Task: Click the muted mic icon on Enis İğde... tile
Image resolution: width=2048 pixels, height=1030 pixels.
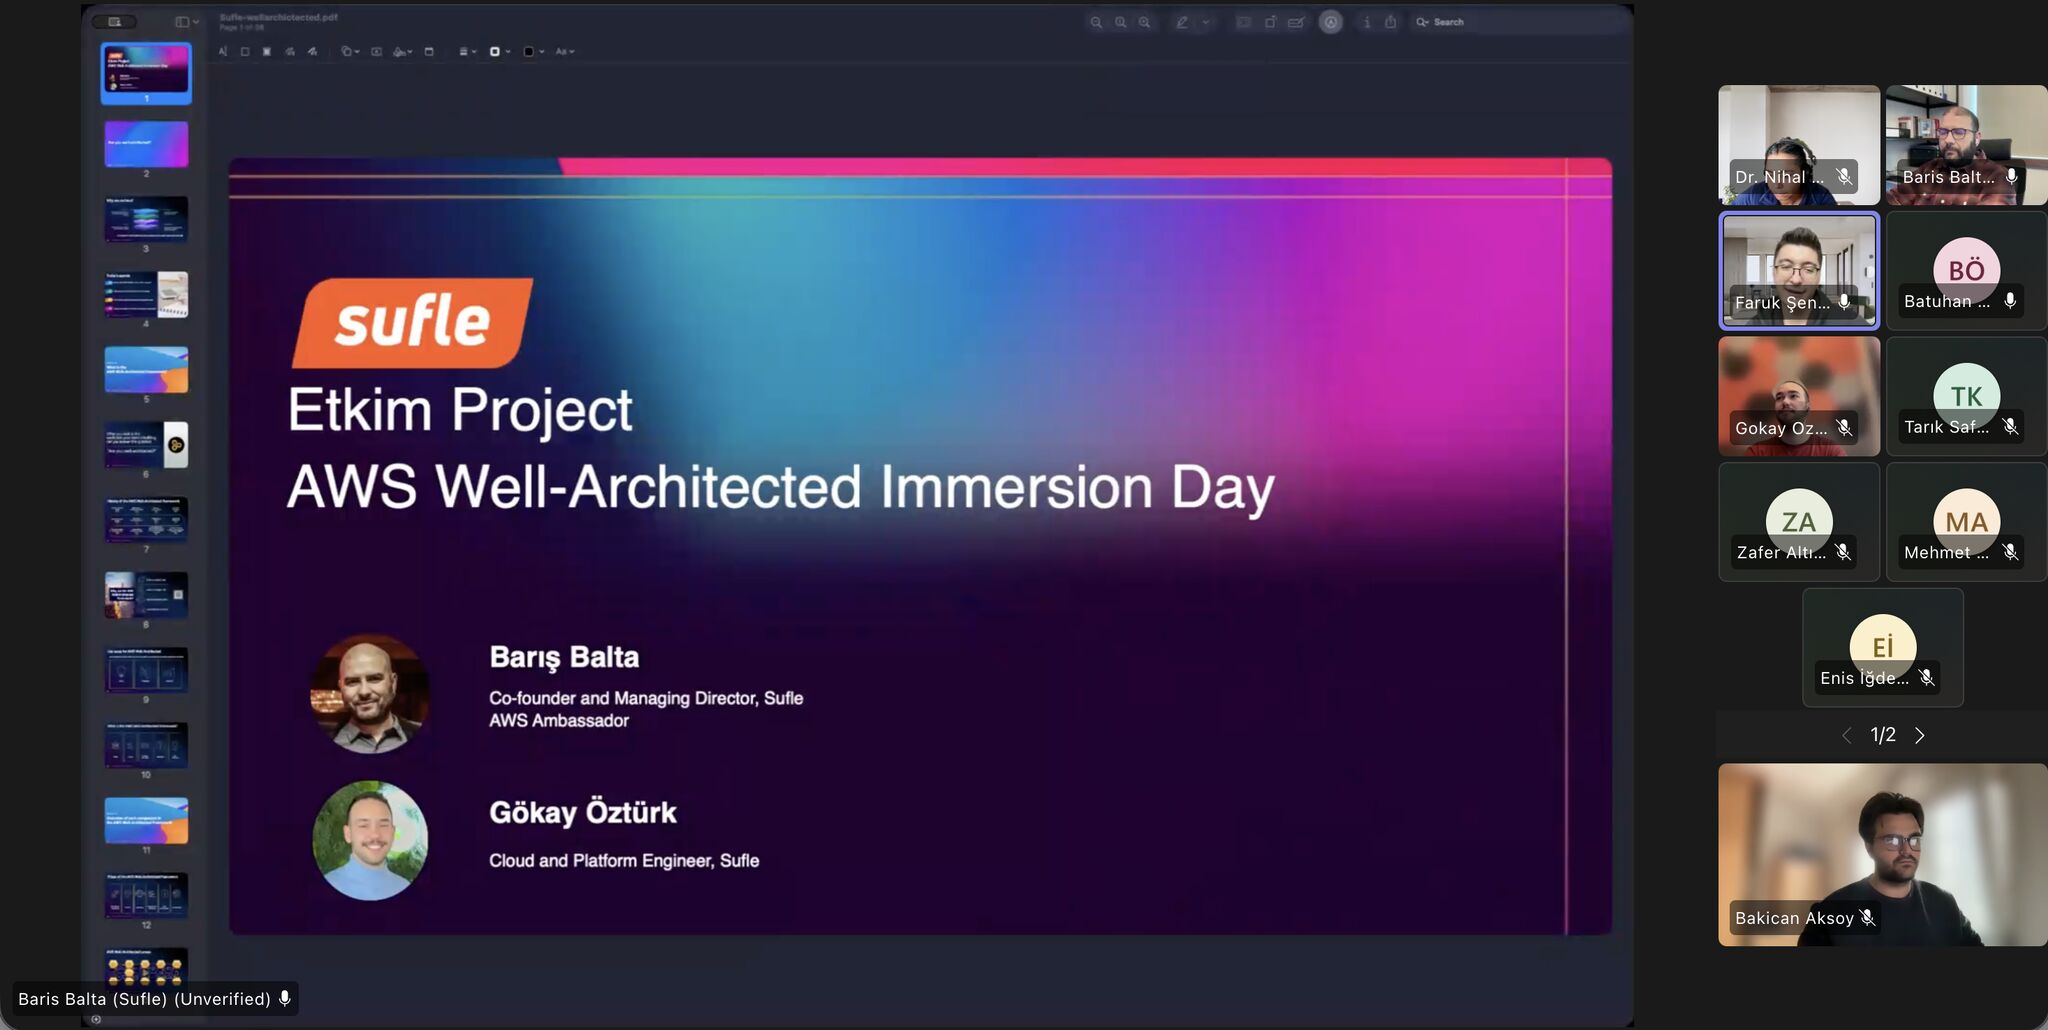Action: tap(1926, 678)
